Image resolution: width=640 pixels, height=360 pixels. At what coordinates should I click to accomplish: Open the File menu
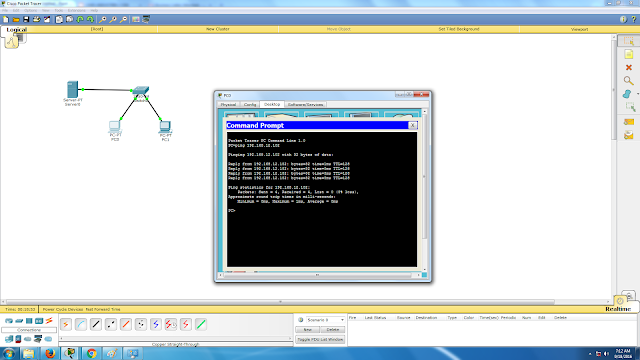(x=5, y=10)
